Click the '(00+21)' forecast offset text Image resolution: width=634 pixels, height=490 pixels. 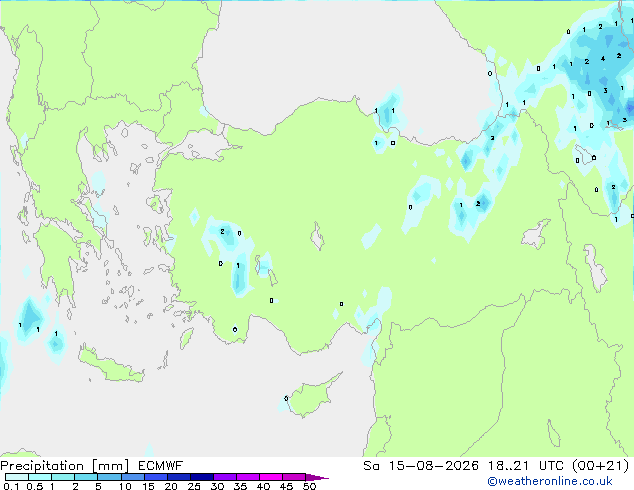[x=600, y=466]
